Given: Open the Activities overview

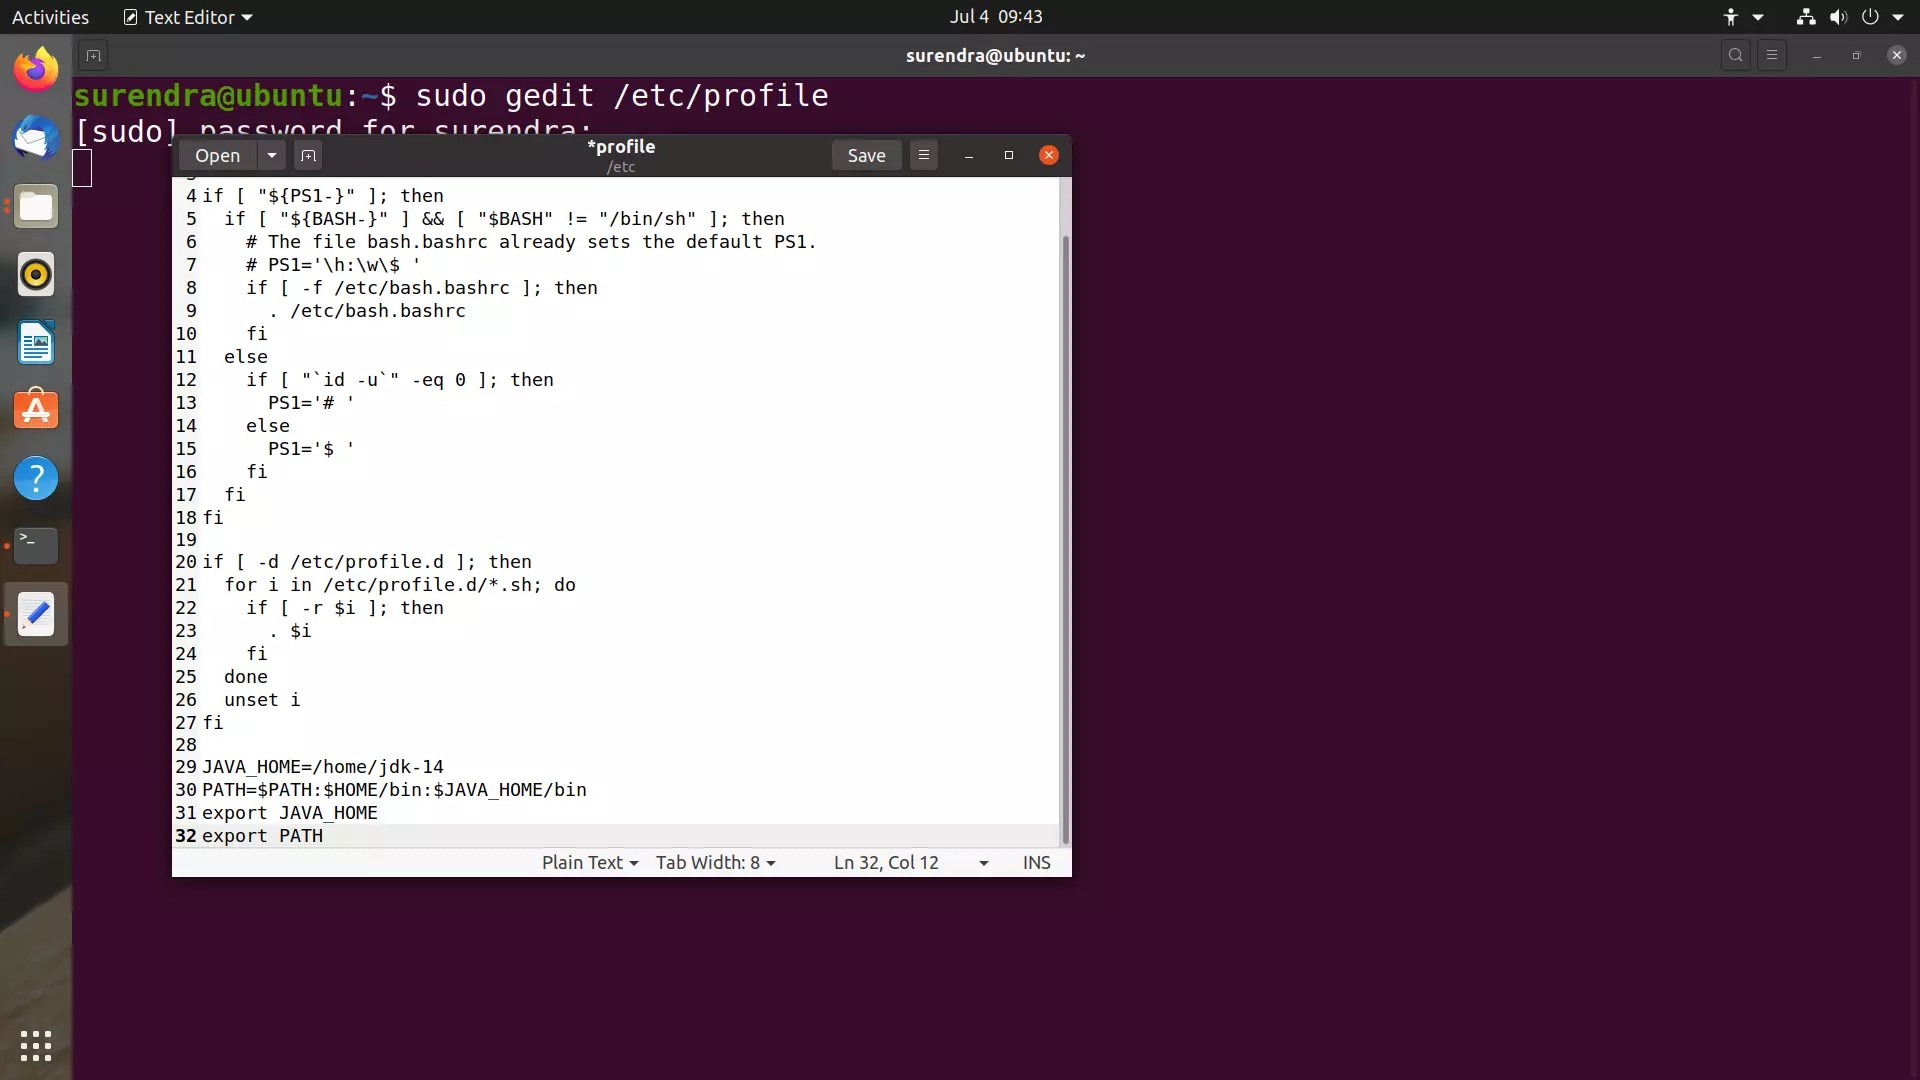Looking at the screenshot, I should (50, 16).
